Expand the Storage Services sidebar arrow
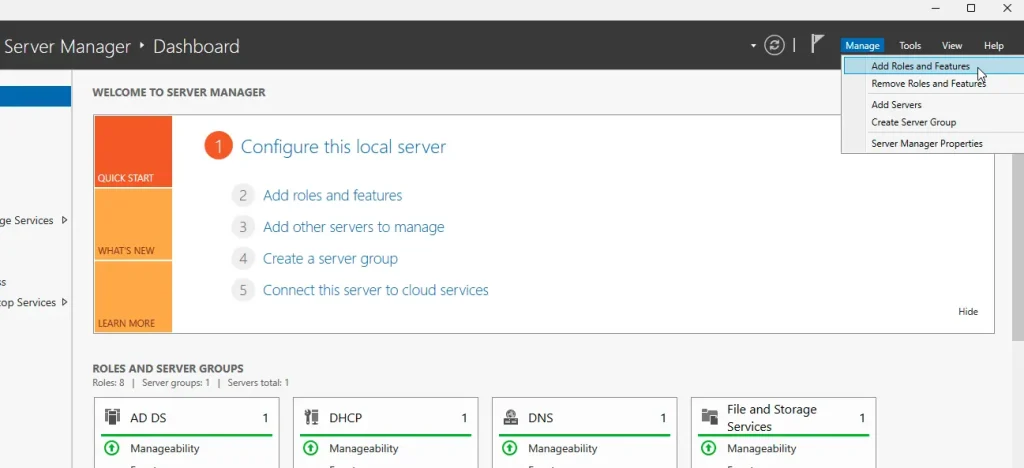The height and width of the screenshot is (468, 1024). 65,220
